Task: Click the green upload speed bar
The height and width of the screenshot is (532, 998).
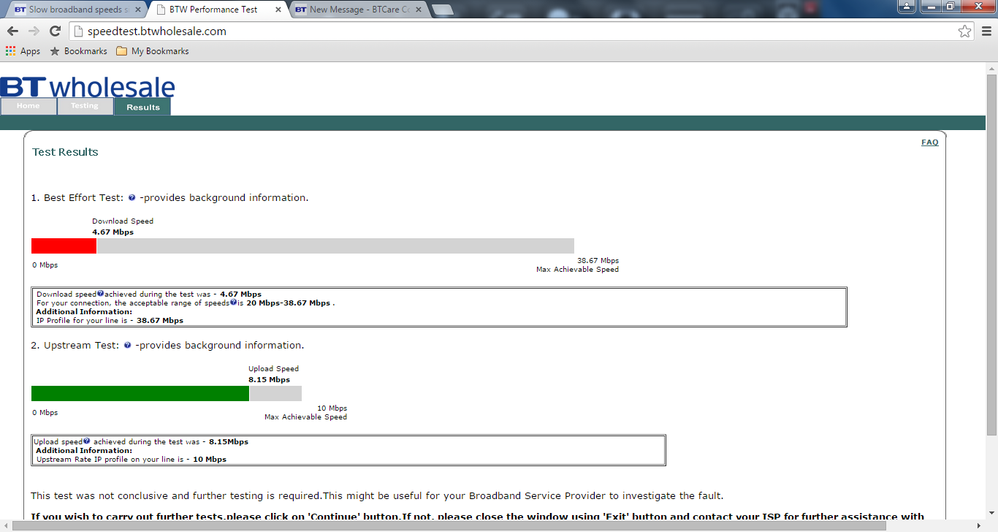Action: coord(140,393)
